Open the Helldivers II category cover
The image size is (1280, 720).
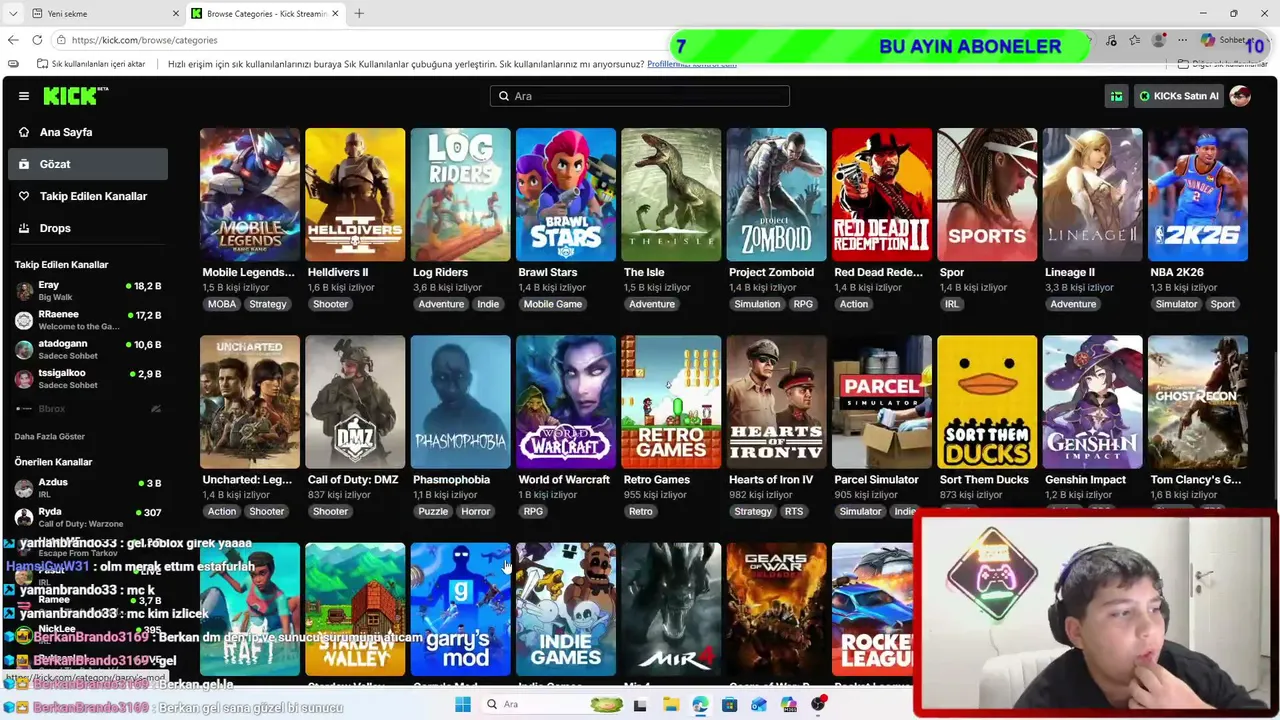[355, 194]
